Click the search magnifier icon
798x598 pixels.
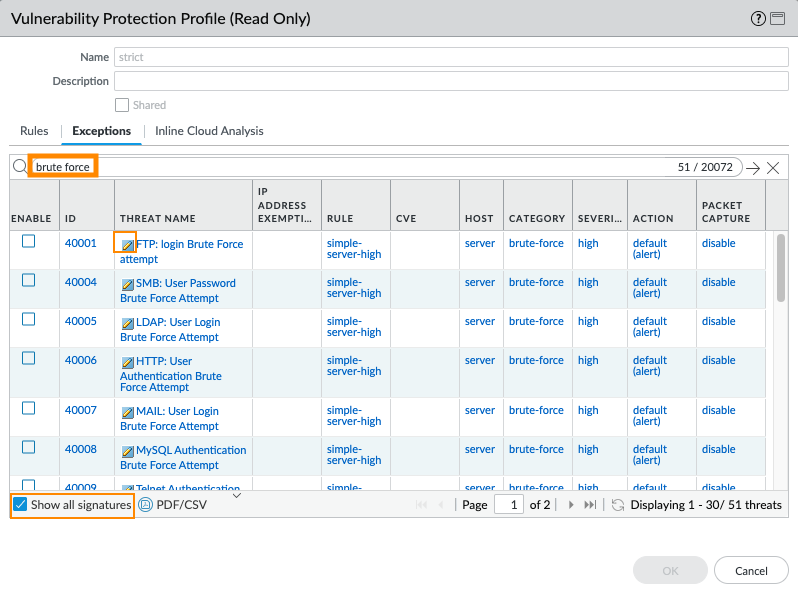(20, 167)
